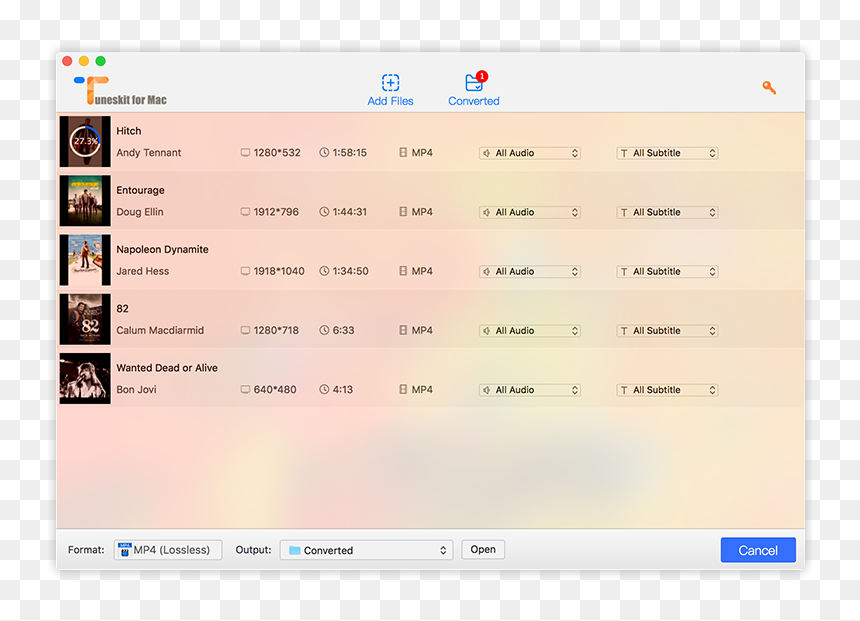This screenshot has width=860, height=621.
Task: Click the clock duration icon for Hitch
Action: (x=324, y=153)
